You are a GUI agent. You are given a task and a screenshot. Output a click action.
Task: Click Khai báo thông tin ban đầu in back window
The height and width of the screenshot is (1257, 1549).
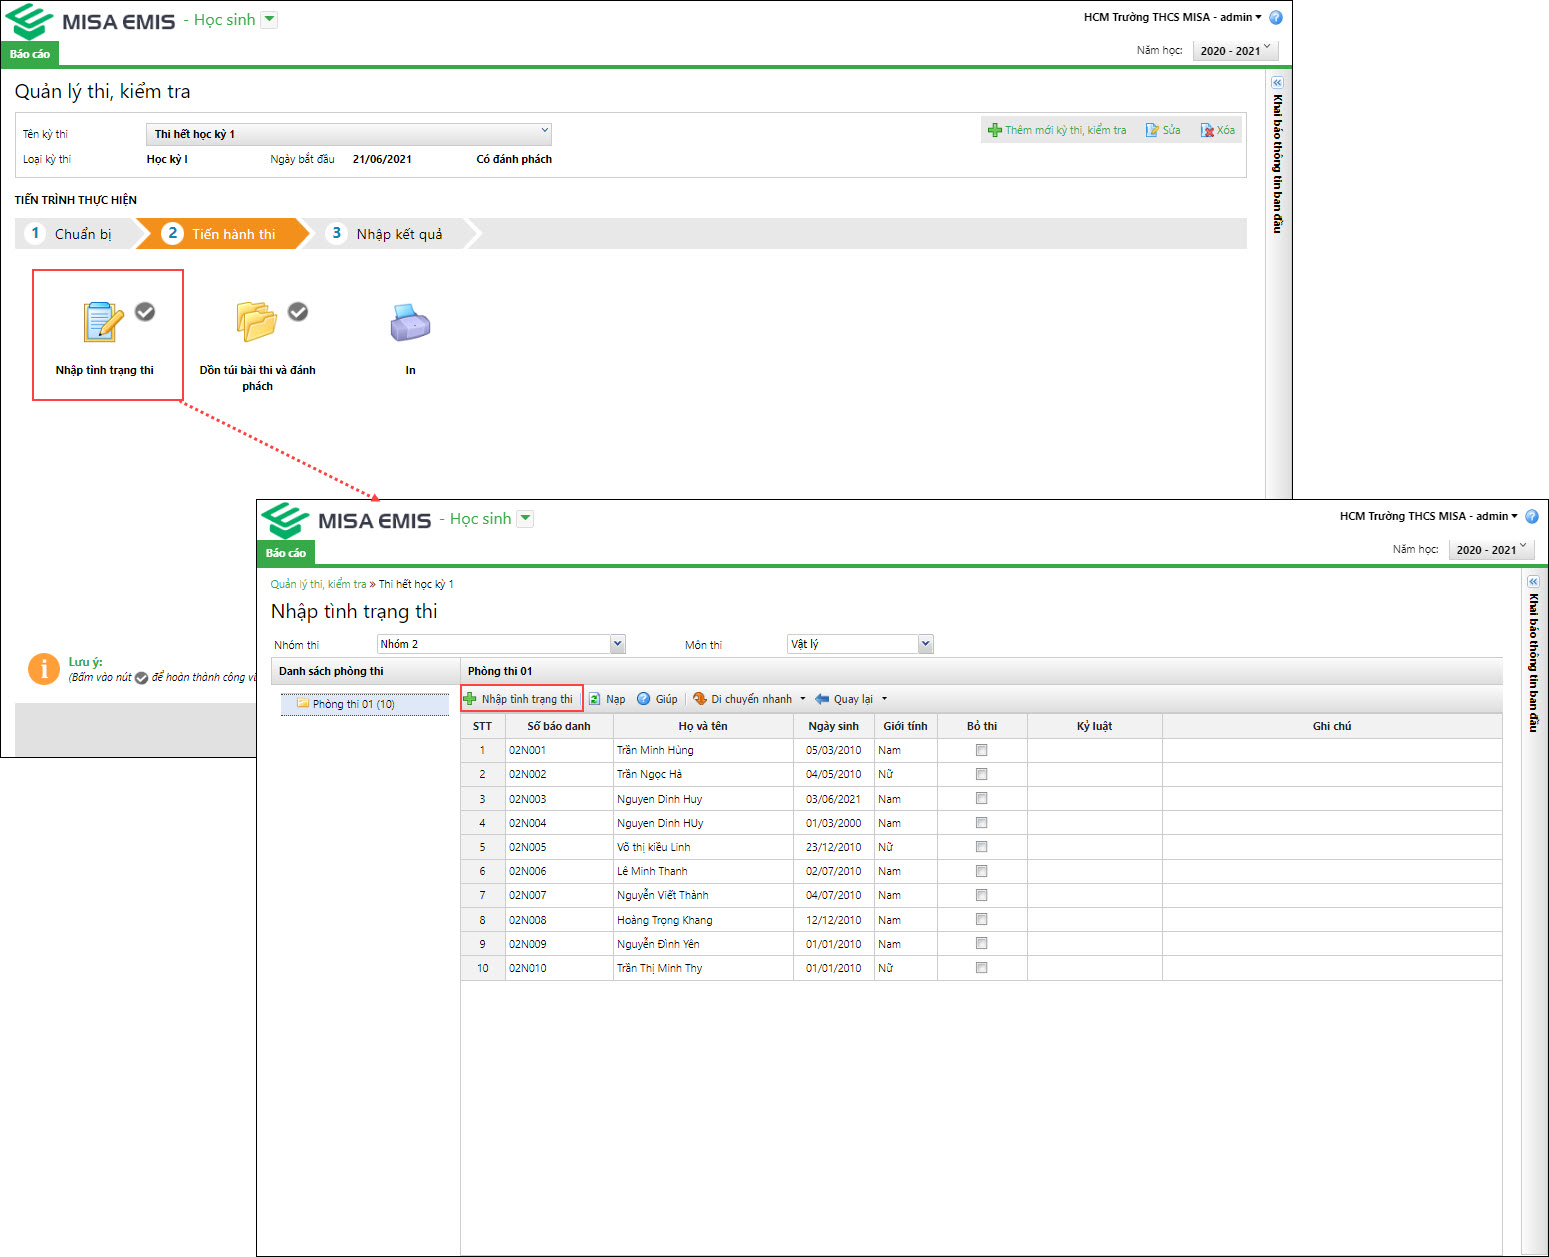pos(1277,164)
